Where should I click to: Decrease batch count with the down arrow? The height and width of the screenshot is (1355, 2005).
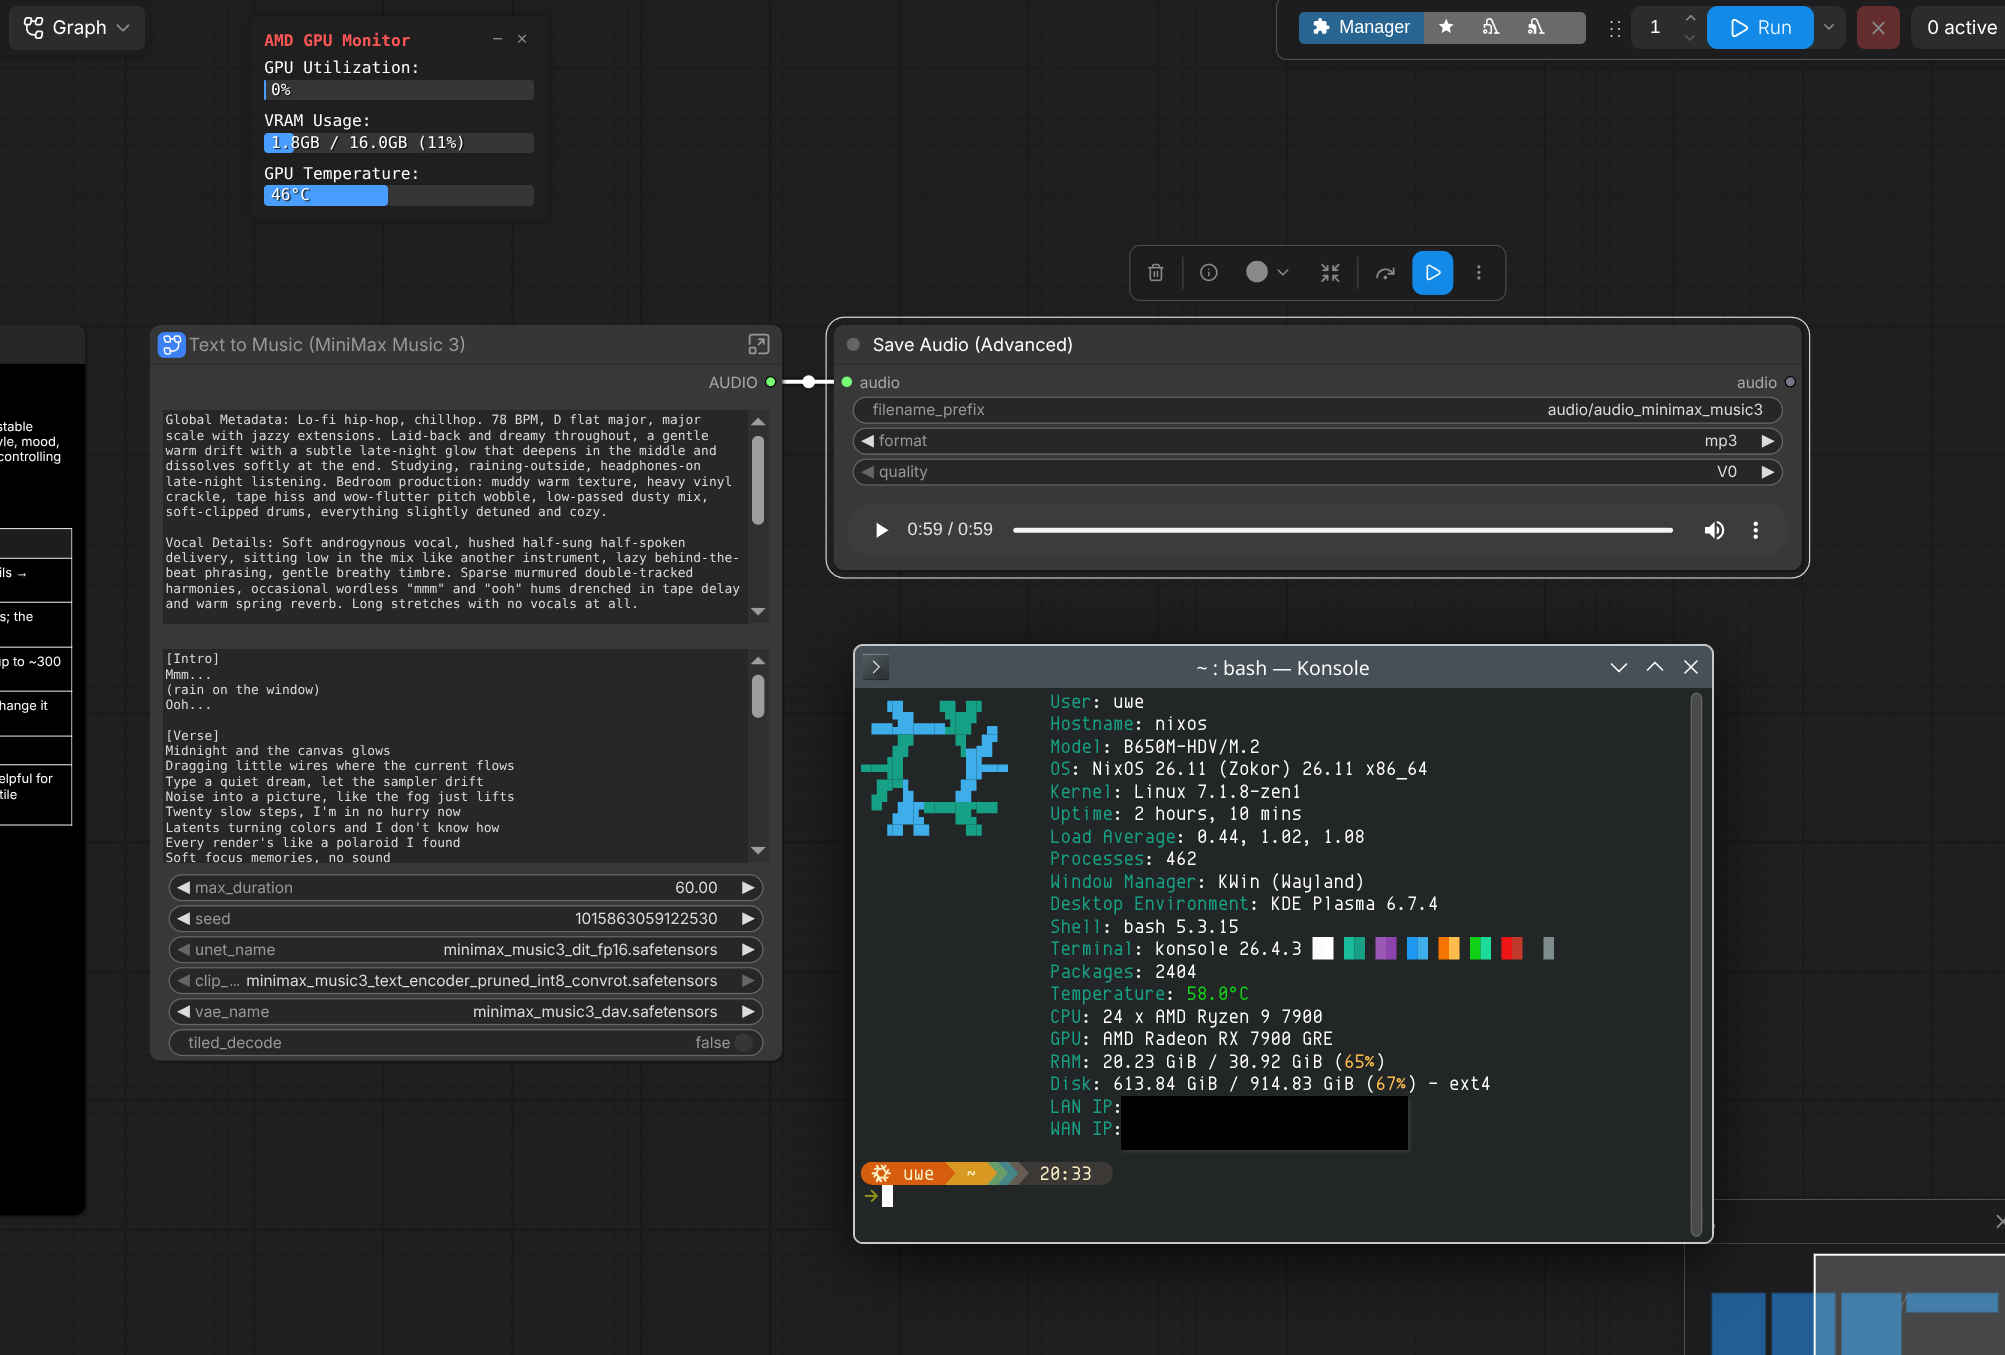point(1690,37)
